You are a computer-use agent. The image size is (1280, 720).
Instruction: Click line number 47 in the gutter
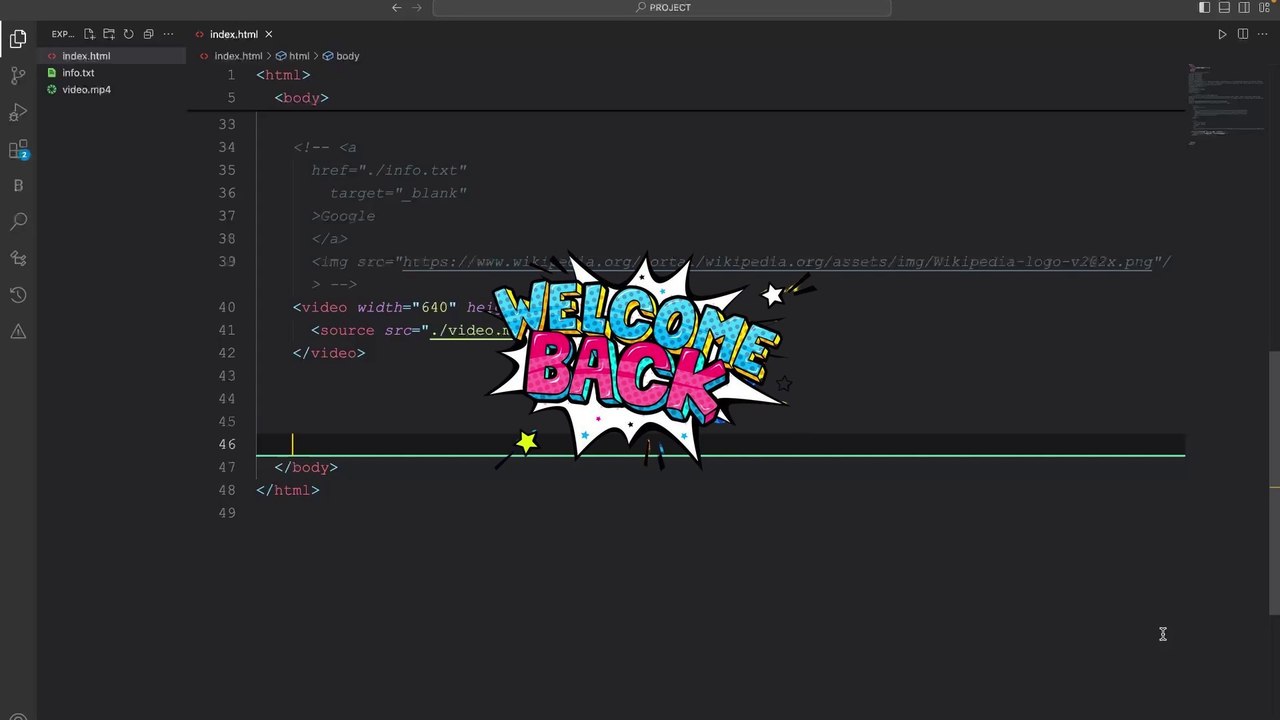(227, 468)
